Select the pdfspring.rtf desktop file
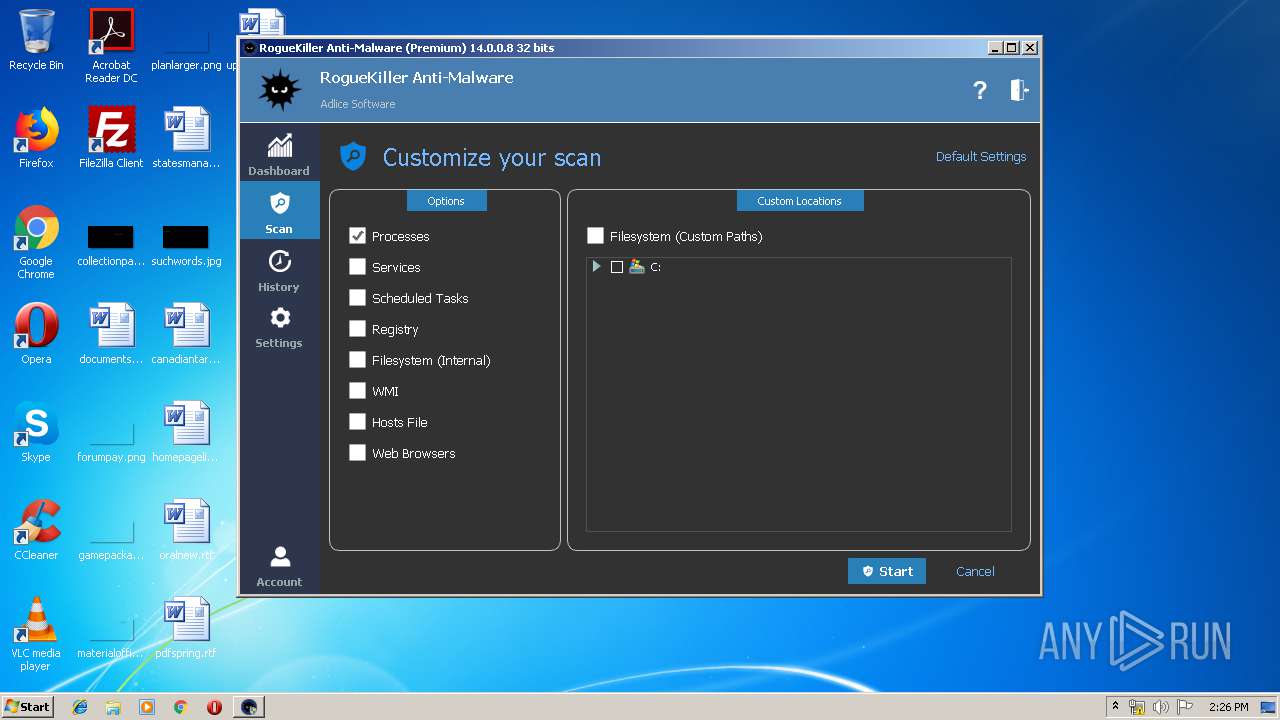 pyautogui.click(x=186, y=628)
